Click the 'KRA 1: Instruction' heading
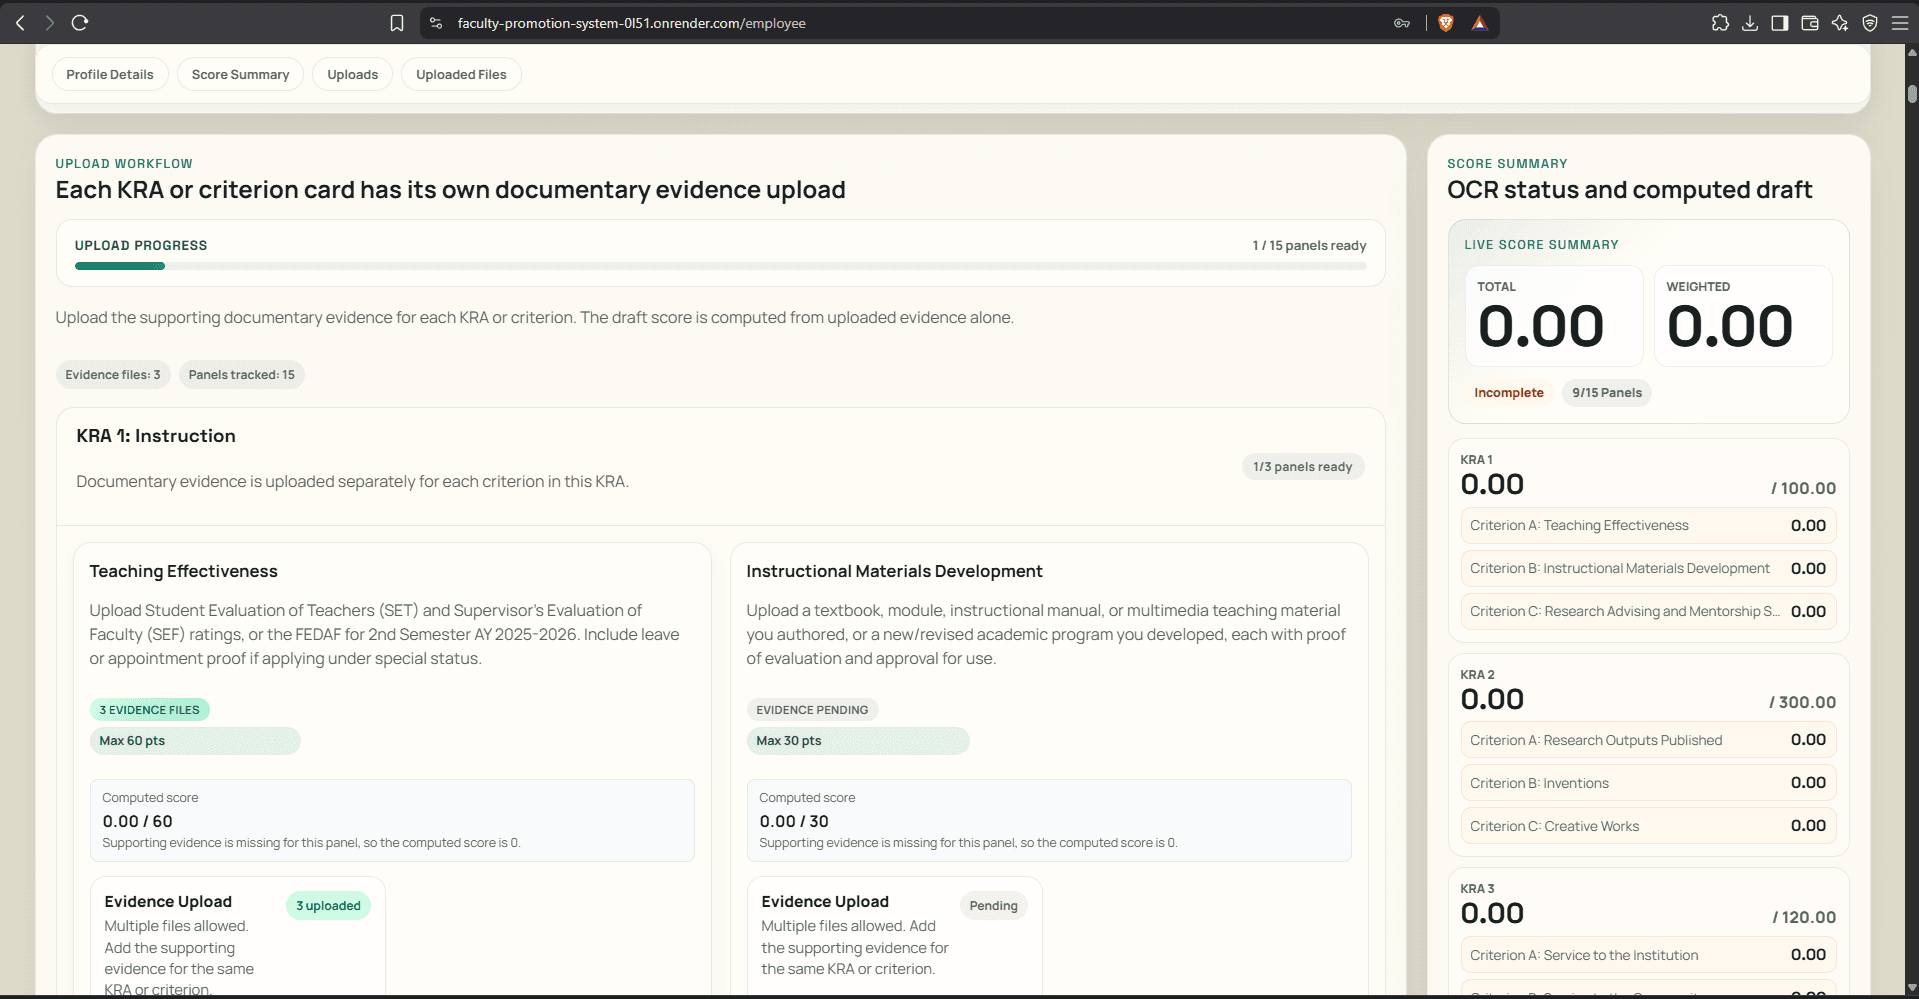The image size is (1919, 999). (x=156, y=436)
